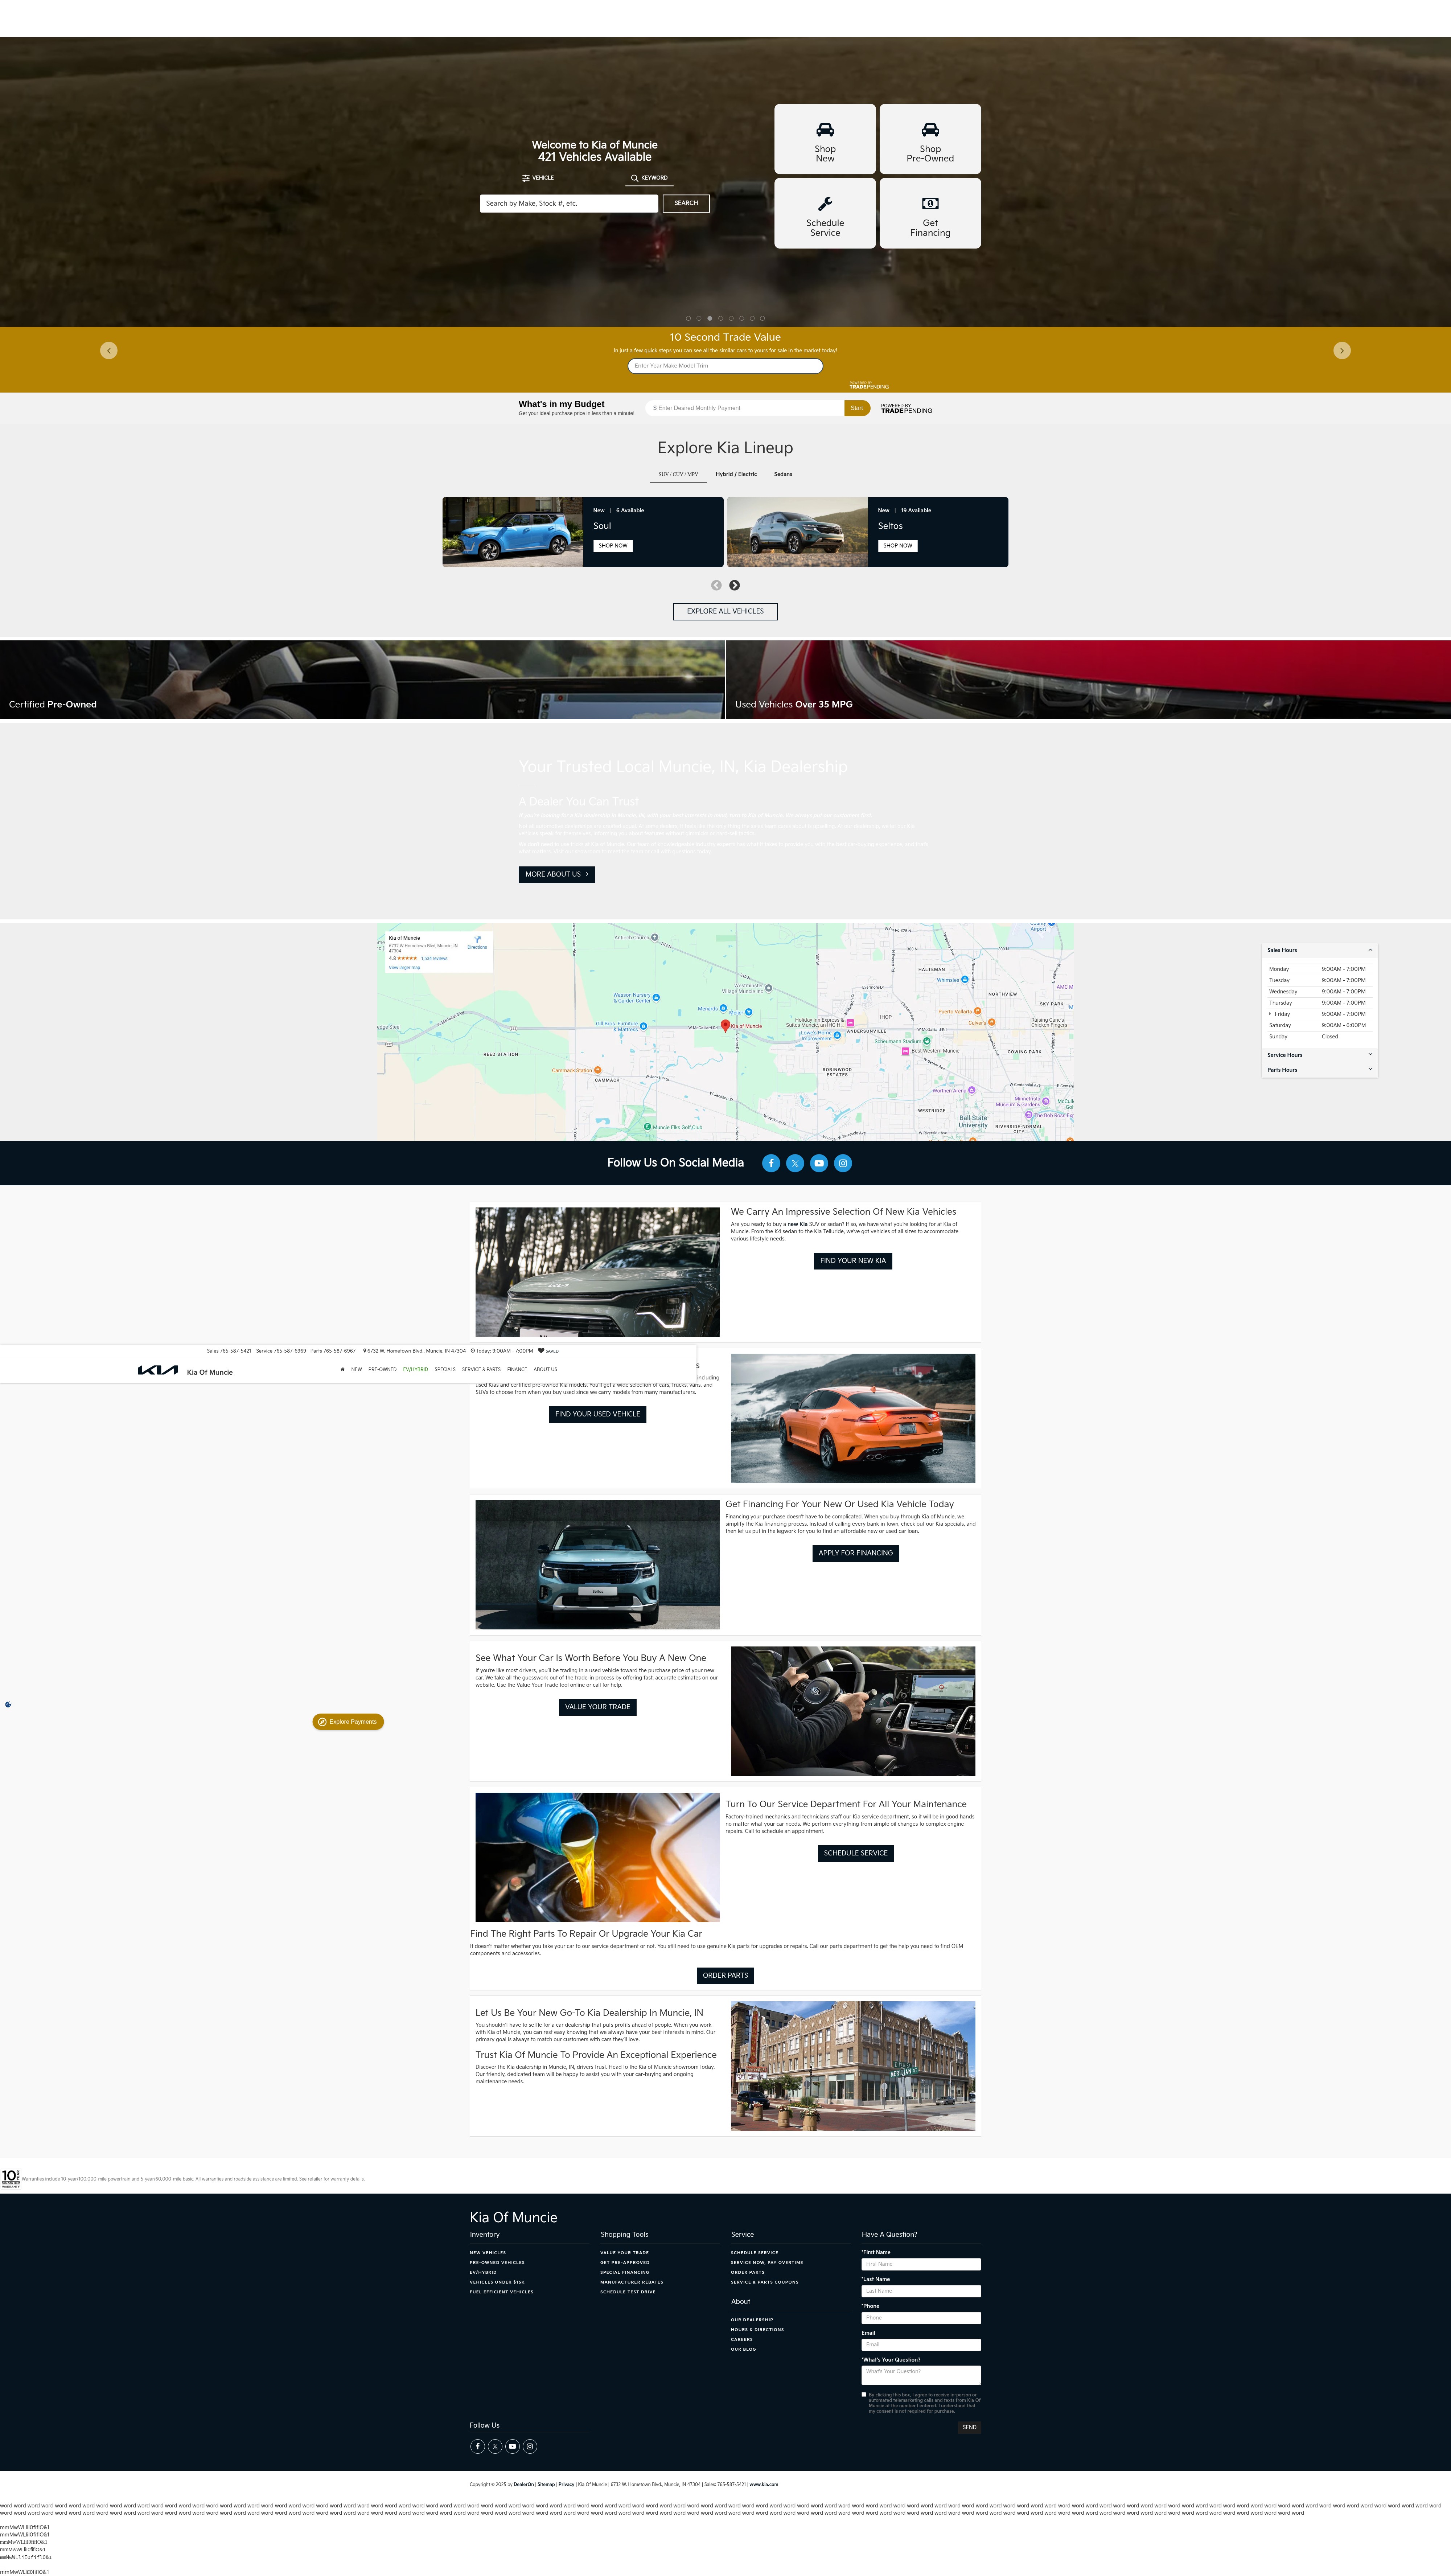Viewport: 1451px width, 2576px height.
Task: Click FIND YOUR USED VEHICLE button
Action: [x=598, y=1414]
